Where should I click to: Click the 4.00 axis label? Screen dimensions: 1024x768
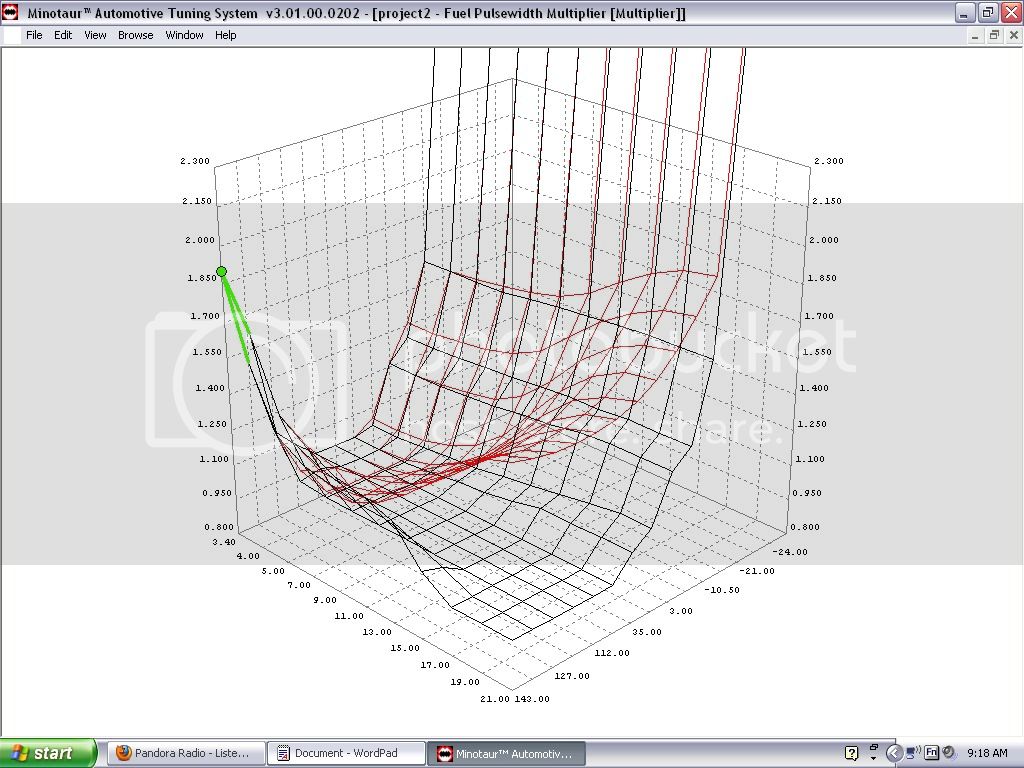pos(248,556)
